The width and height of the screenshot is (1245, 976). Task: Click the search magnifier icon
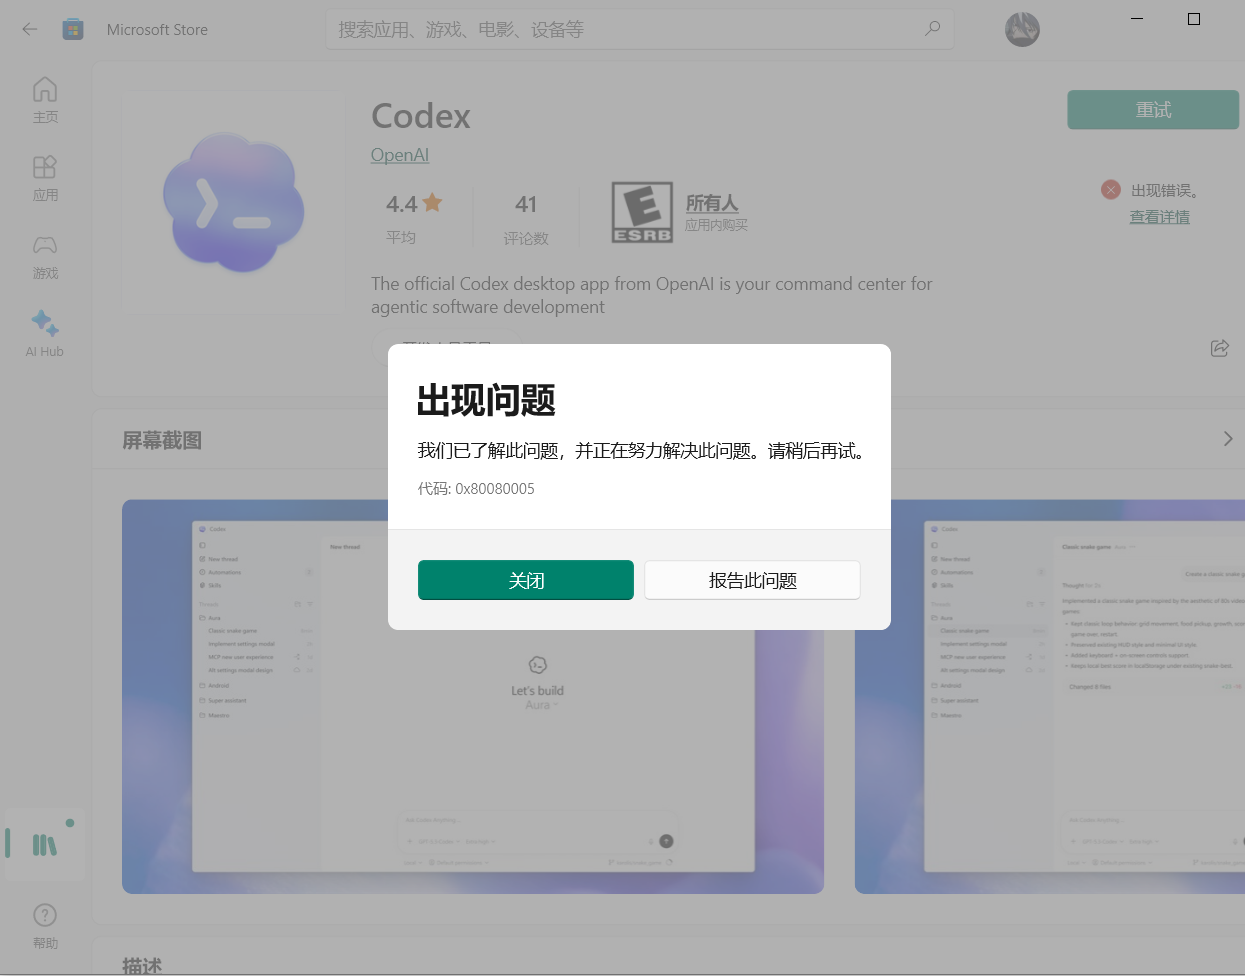pos(932,29)
